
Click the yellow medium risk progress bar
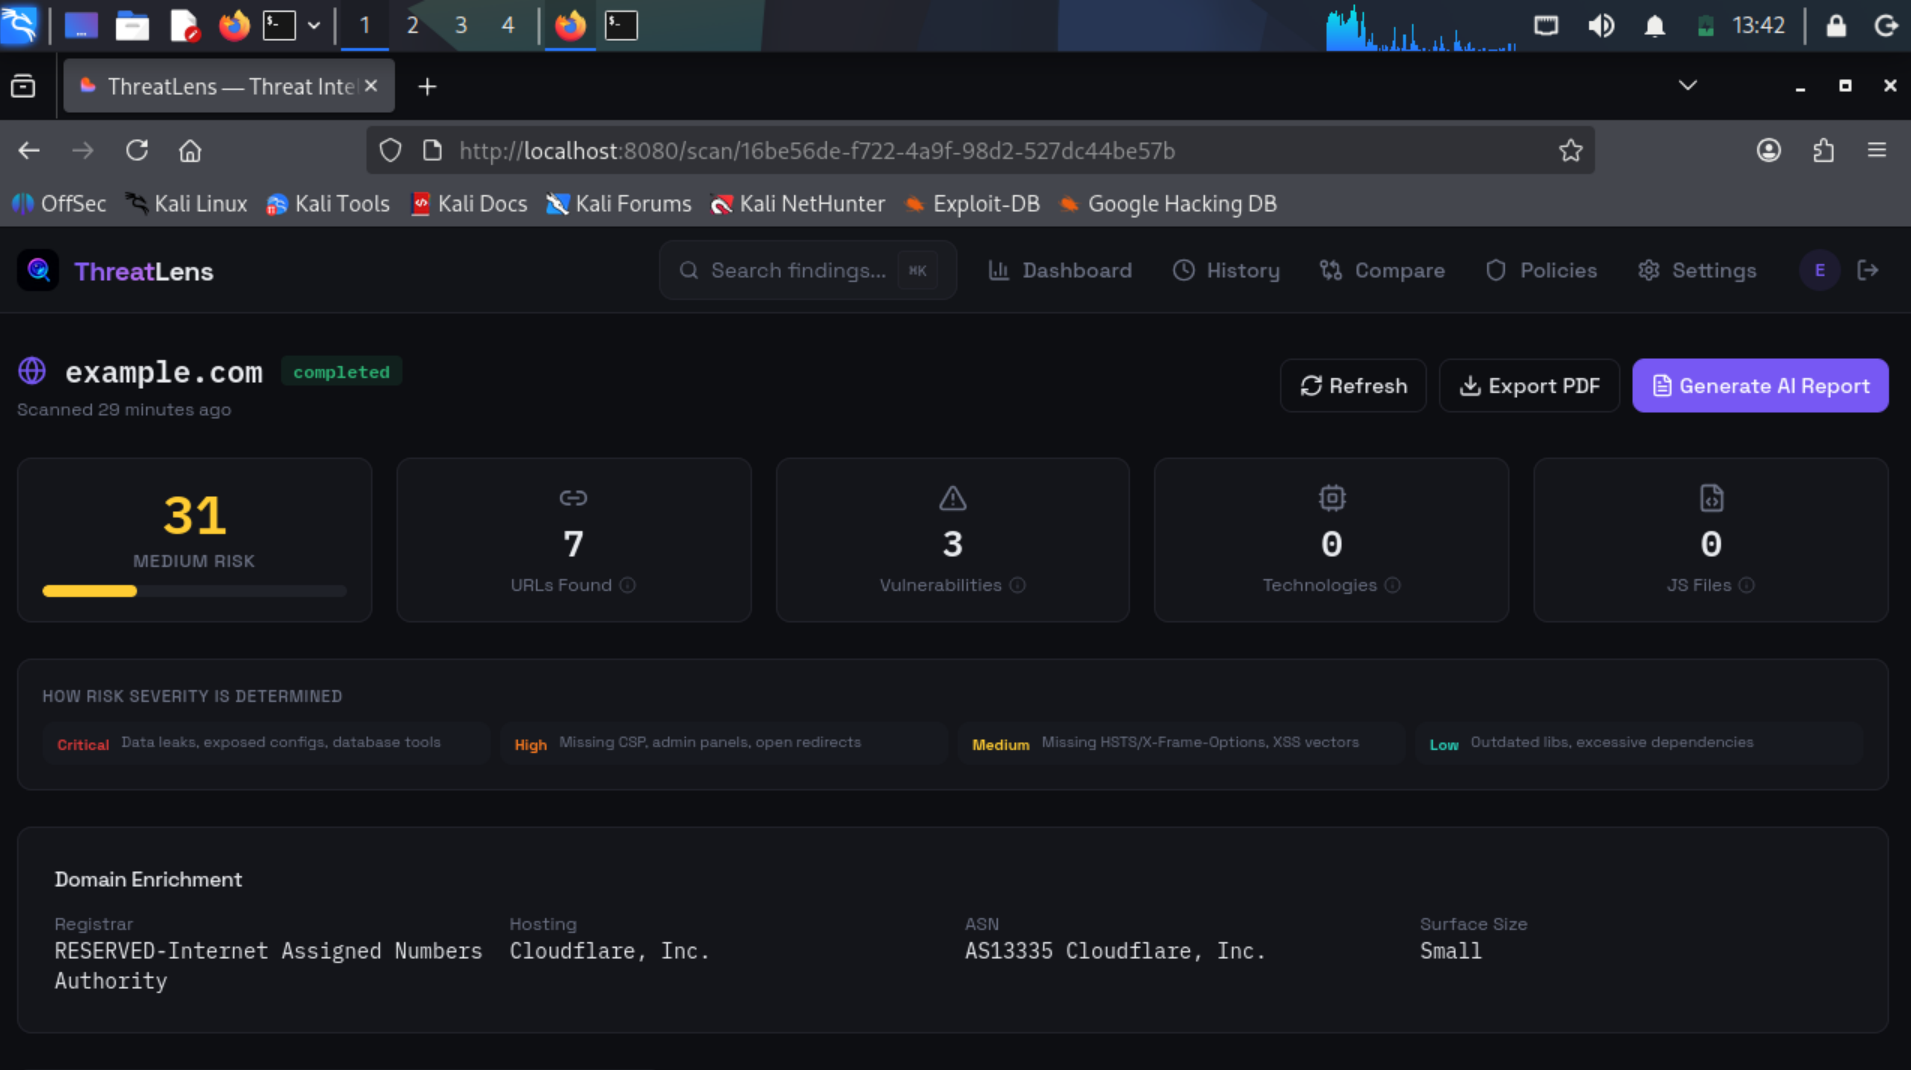coord(90,591)
